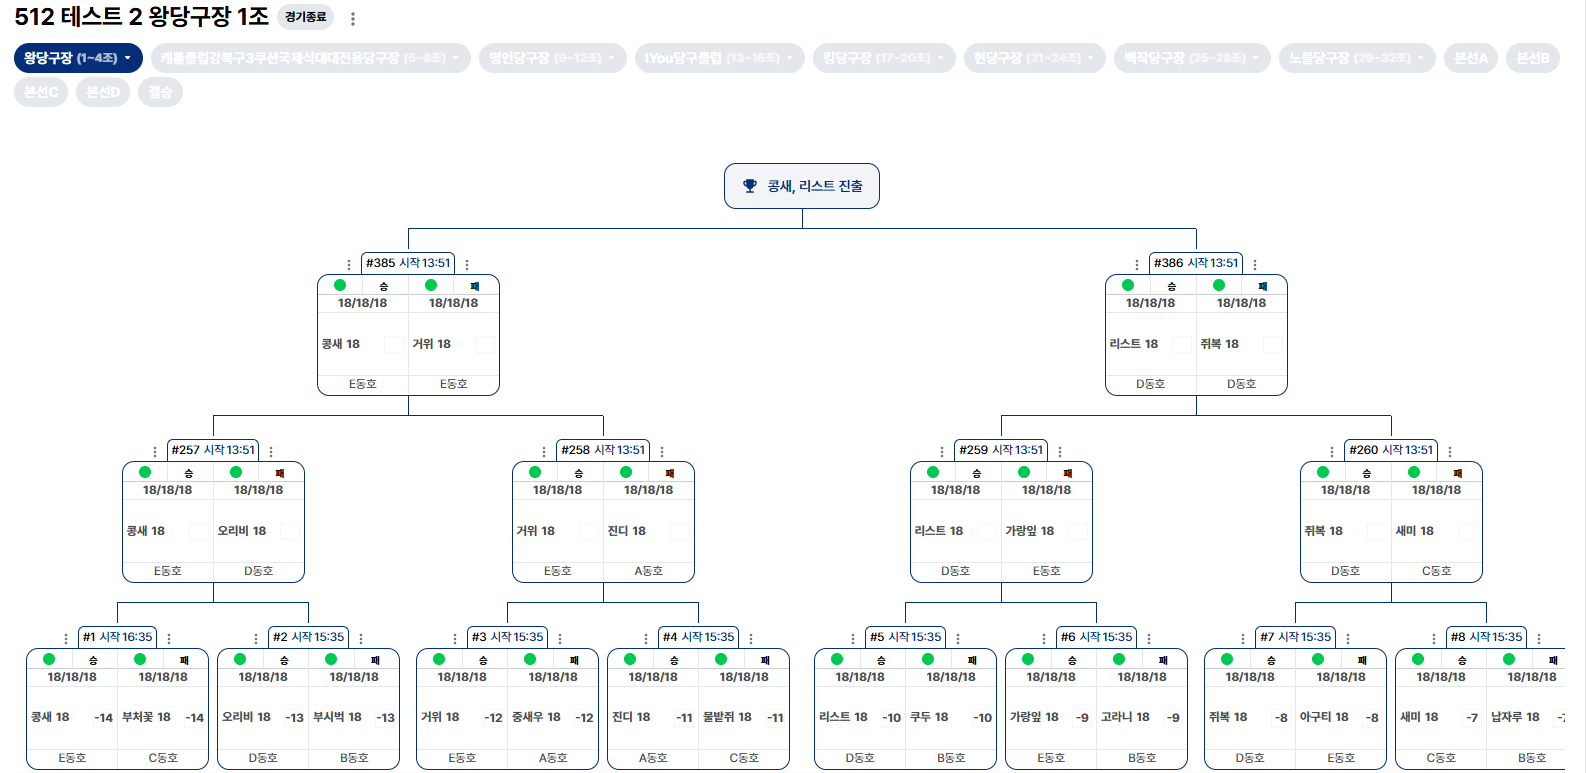The height and width of the screenshot is (773, 1587).
Task: Click the 콩새, 리스트 진출 winners box
Action: click(802, 186)
